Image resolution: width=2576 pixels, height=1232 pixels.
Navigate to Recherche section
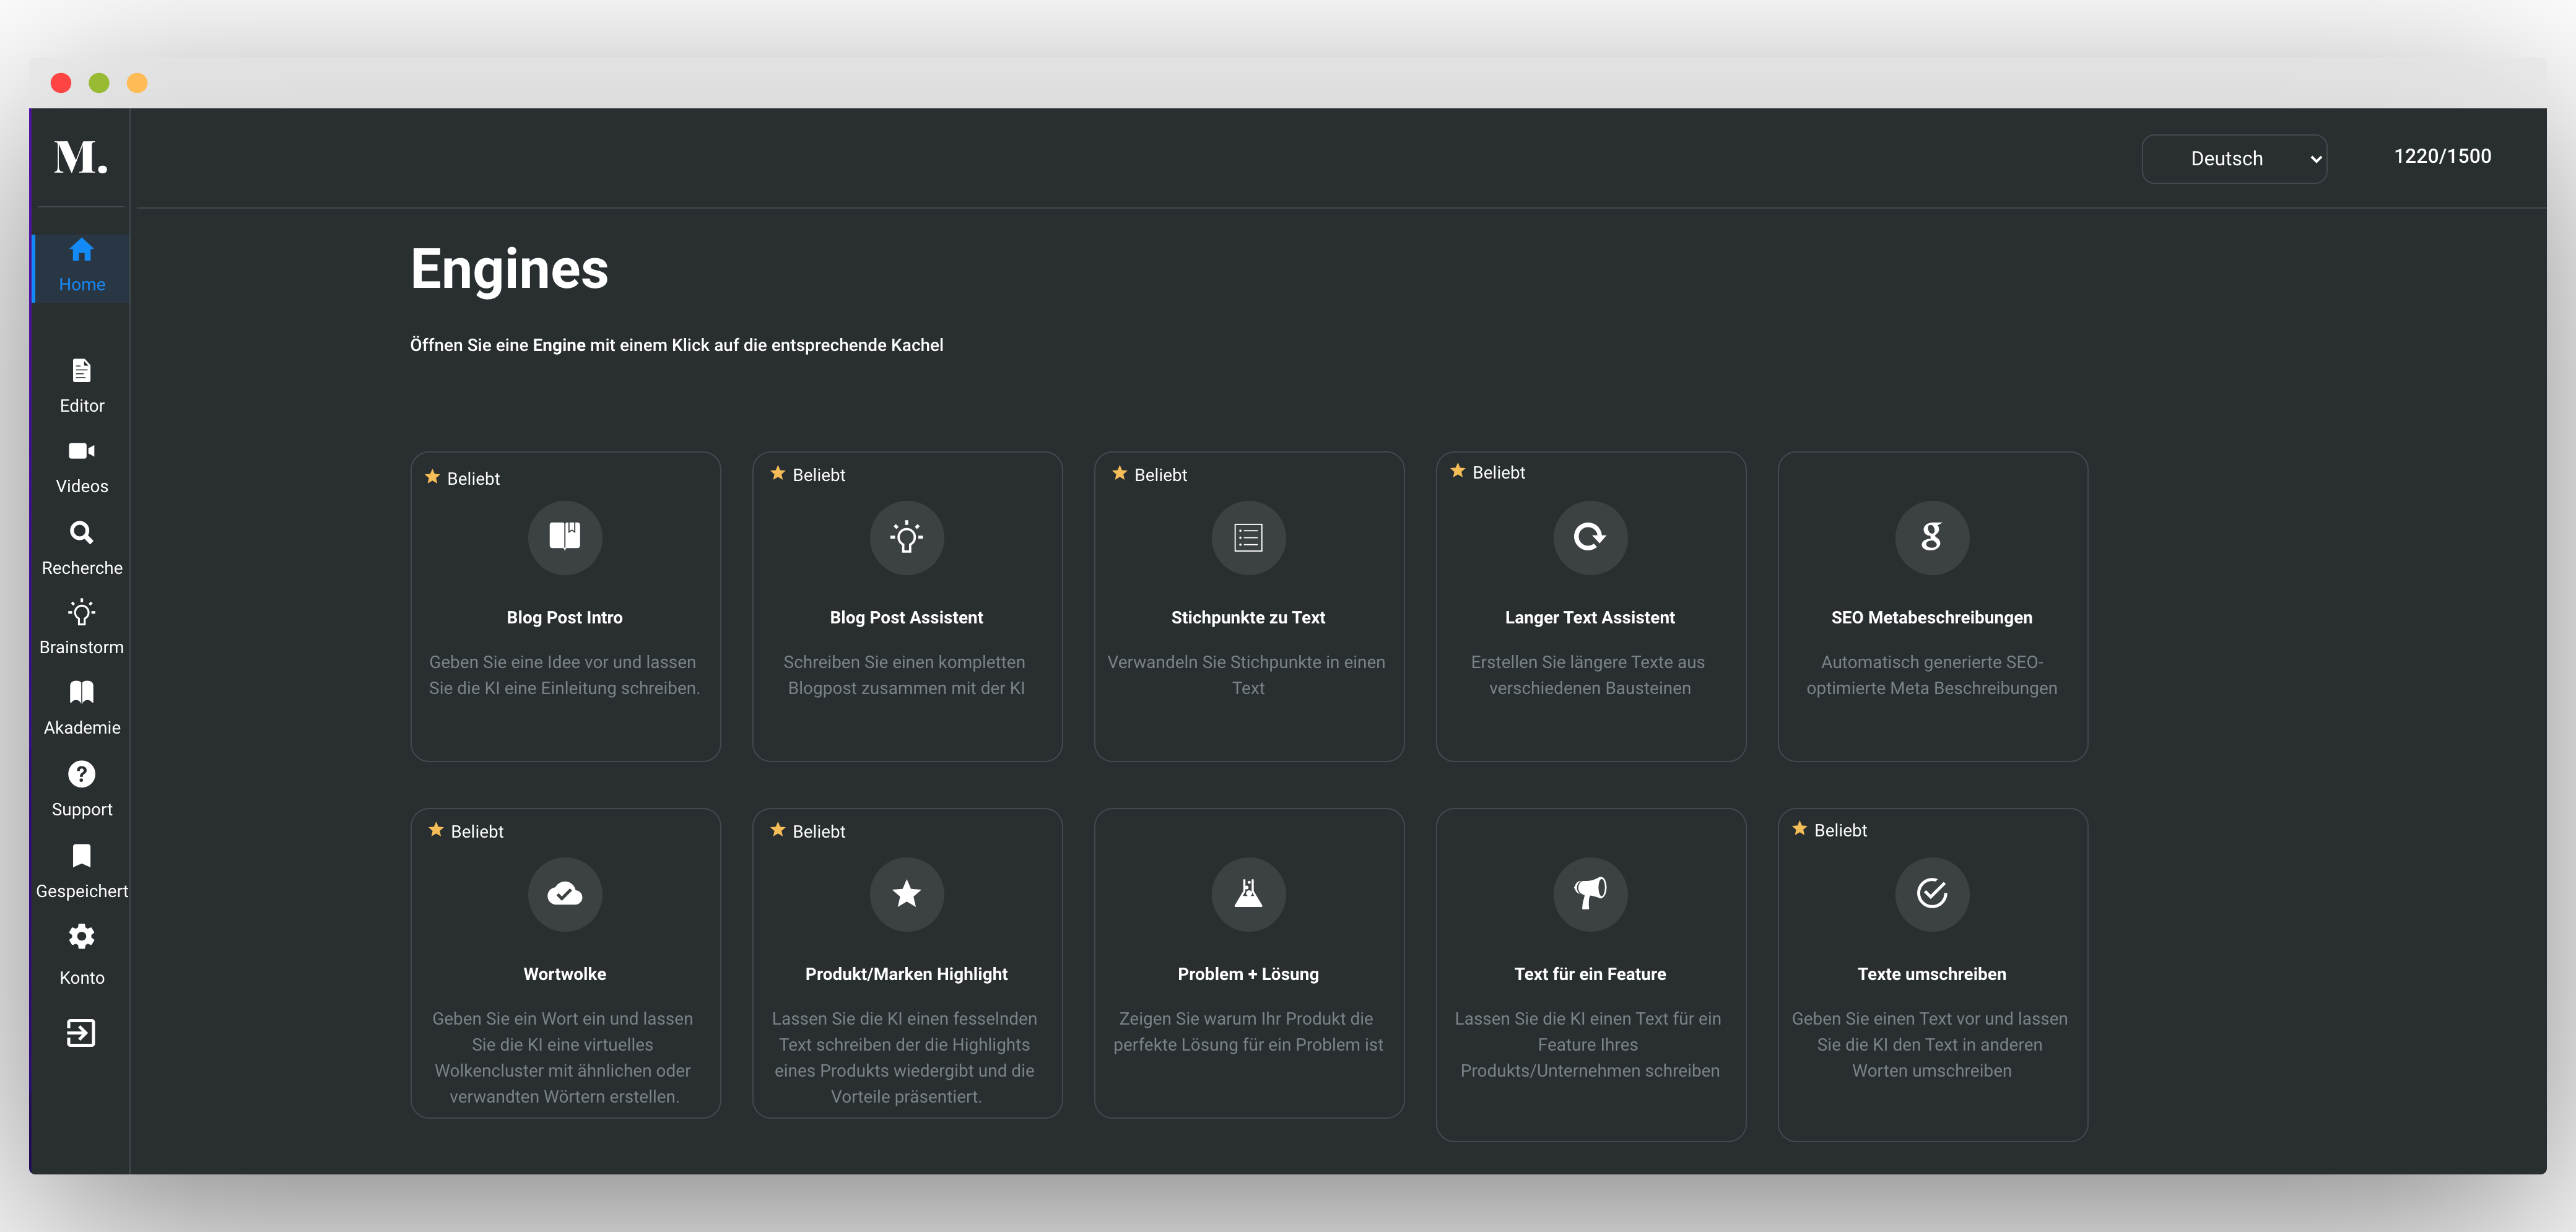82,548
